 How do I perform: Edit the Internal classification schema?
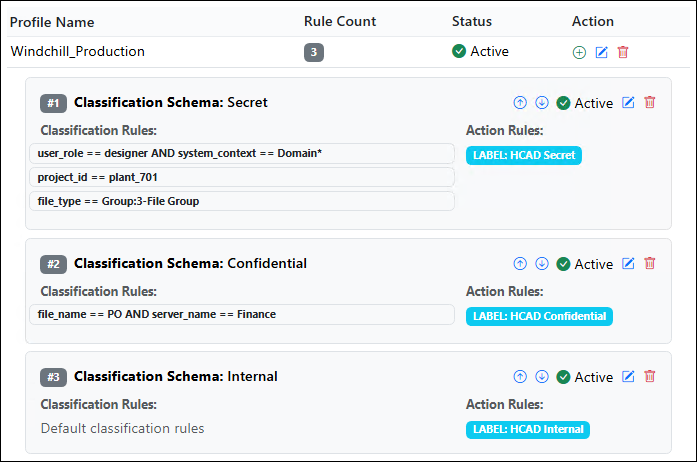click(x=628, y=377)
